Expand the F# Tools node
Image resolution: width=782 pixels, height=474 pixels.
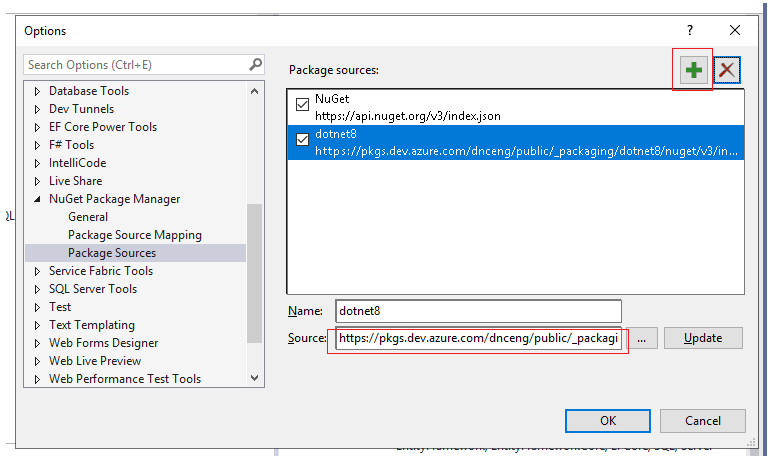point(37,145)
